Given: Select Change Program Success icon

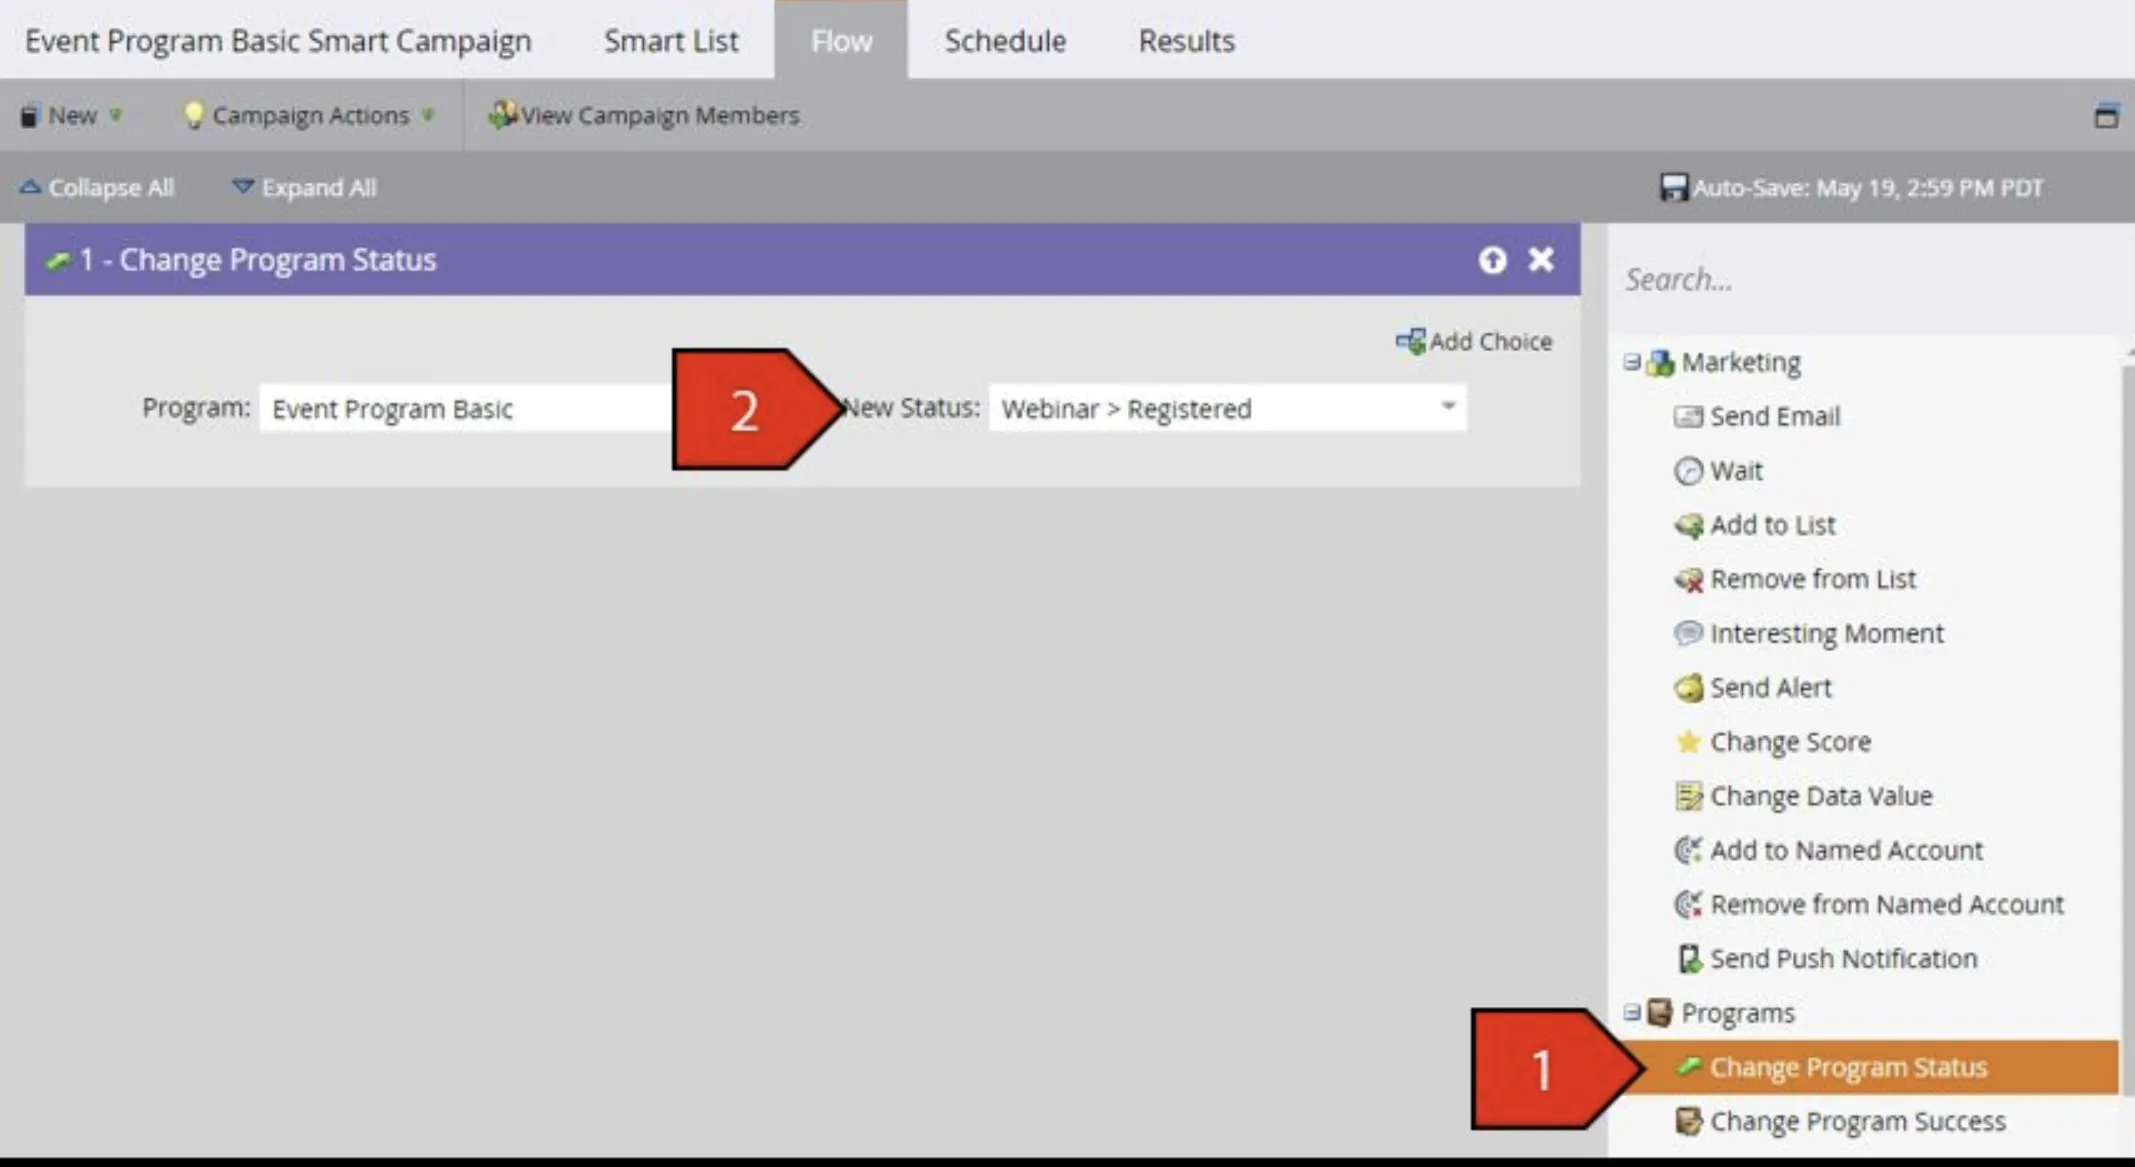Looking at the screenshot, I should [1688, 1121].
